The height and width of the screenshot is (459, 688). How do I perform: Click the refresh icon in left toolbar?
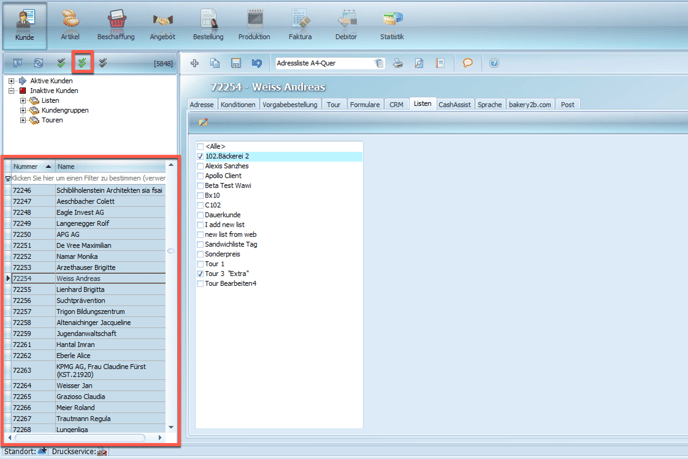[39, 63]
